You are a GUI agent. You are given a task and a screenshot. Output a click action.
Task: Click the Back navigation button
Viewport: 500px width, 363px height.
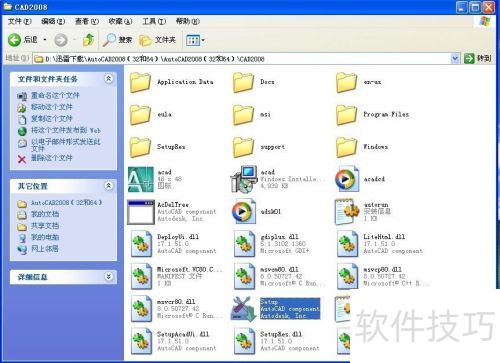pos(22,40)
